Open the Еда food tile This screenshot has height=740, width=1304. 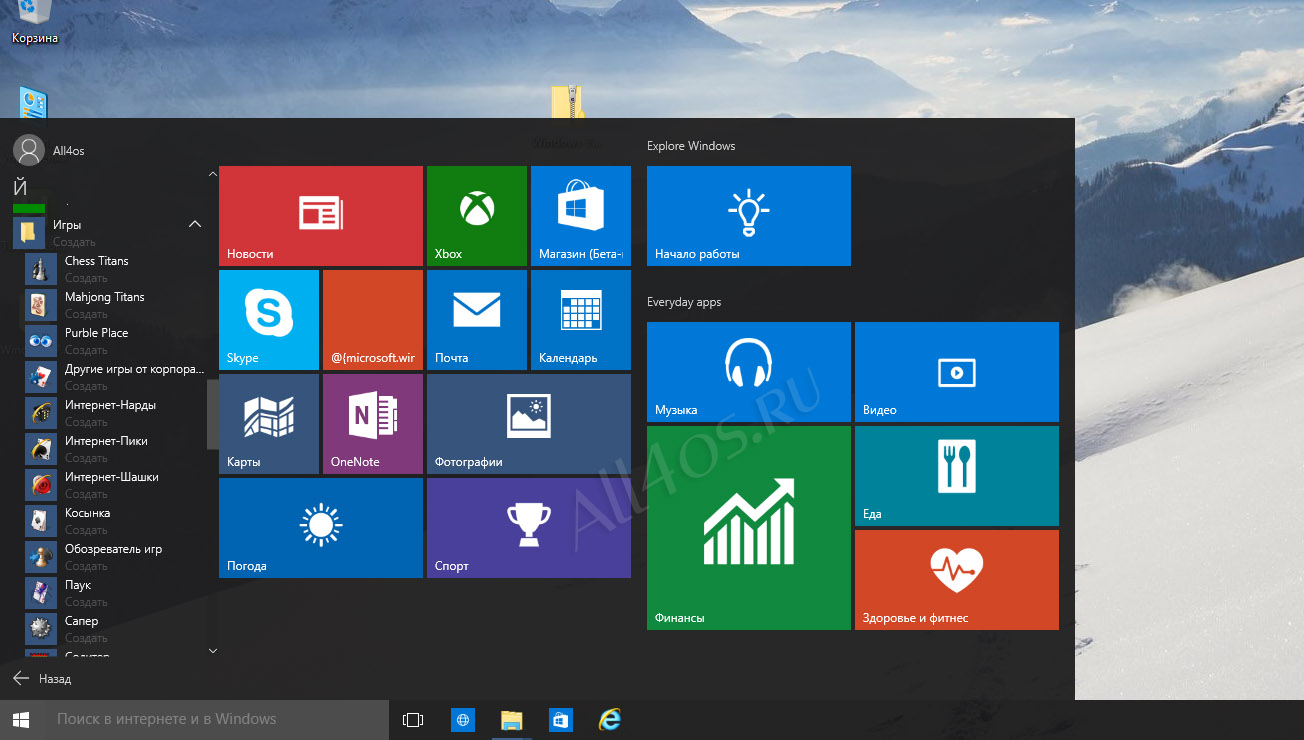click(x=957, y=476)
